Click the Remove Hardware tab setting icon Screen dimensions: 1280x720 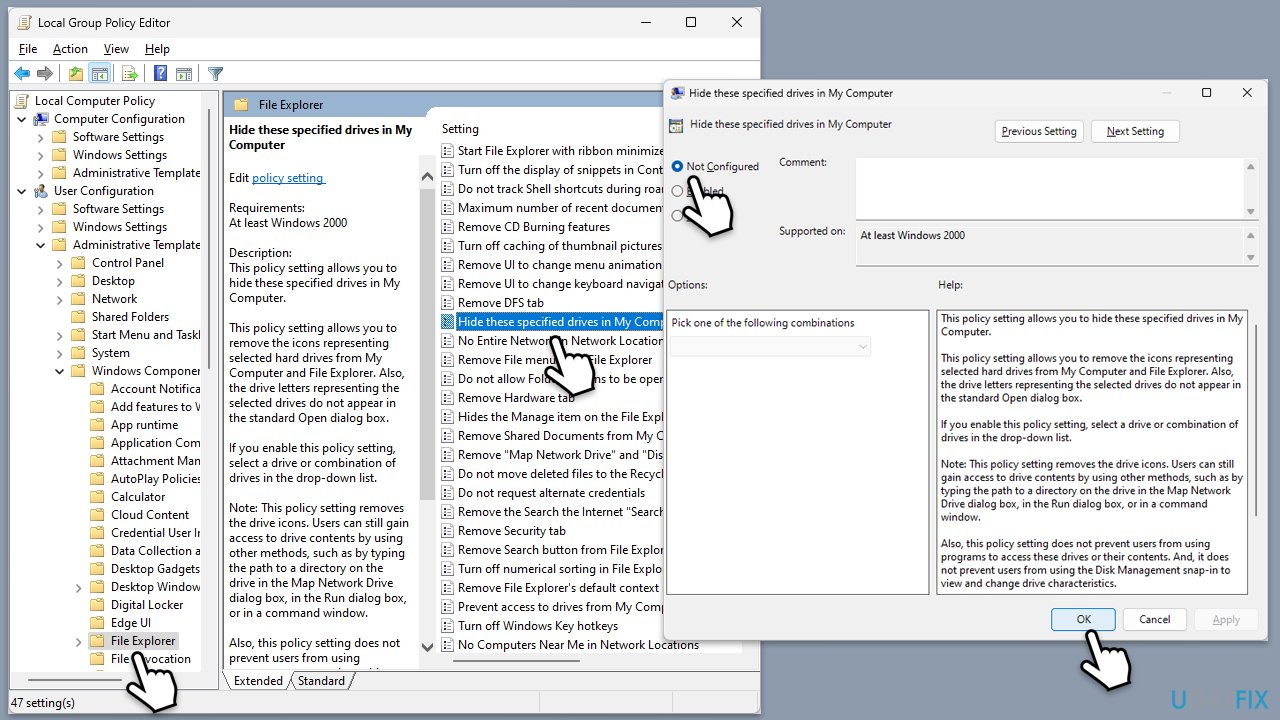pos(448,398)
